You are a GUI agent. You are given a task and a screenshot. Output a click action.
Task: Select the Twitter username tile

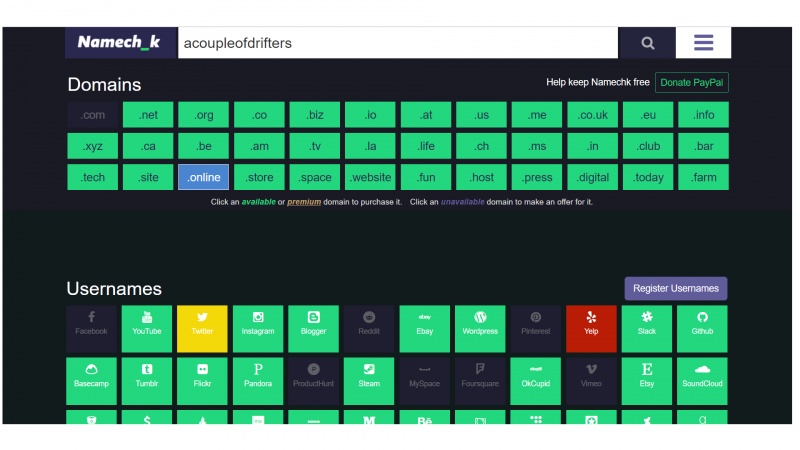tap(202, 329)
